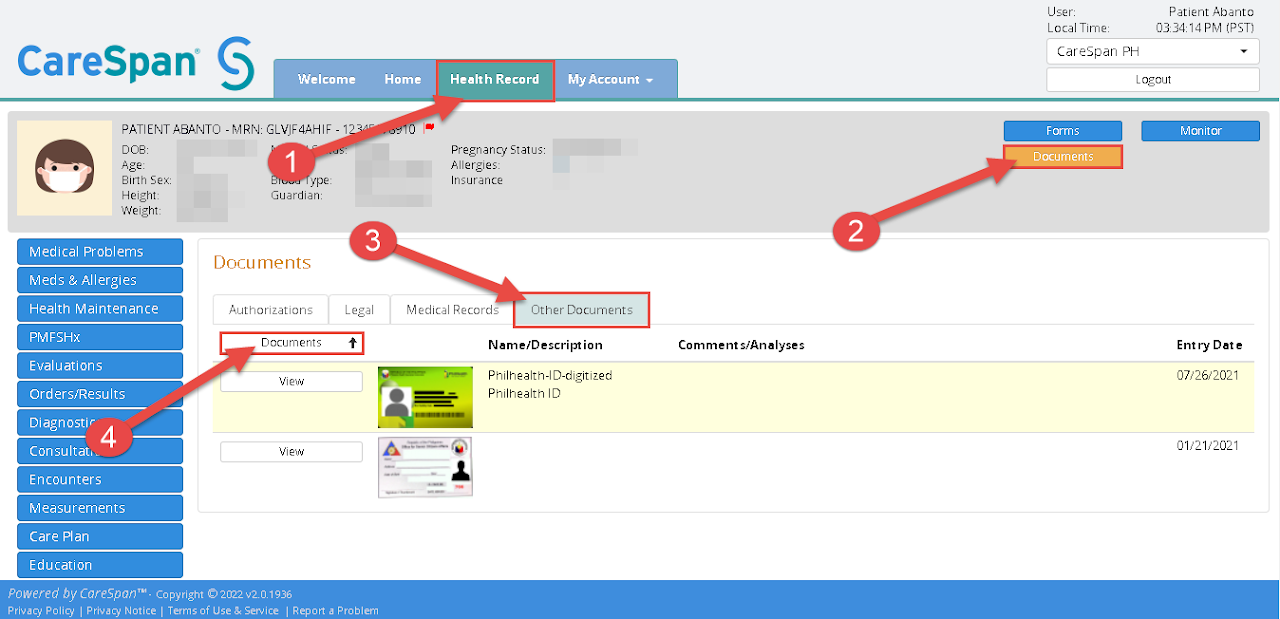The height and width of the screenshot is (619, 1280).
Task: View the document dated 01/21/2021
Action: (291, 451)
